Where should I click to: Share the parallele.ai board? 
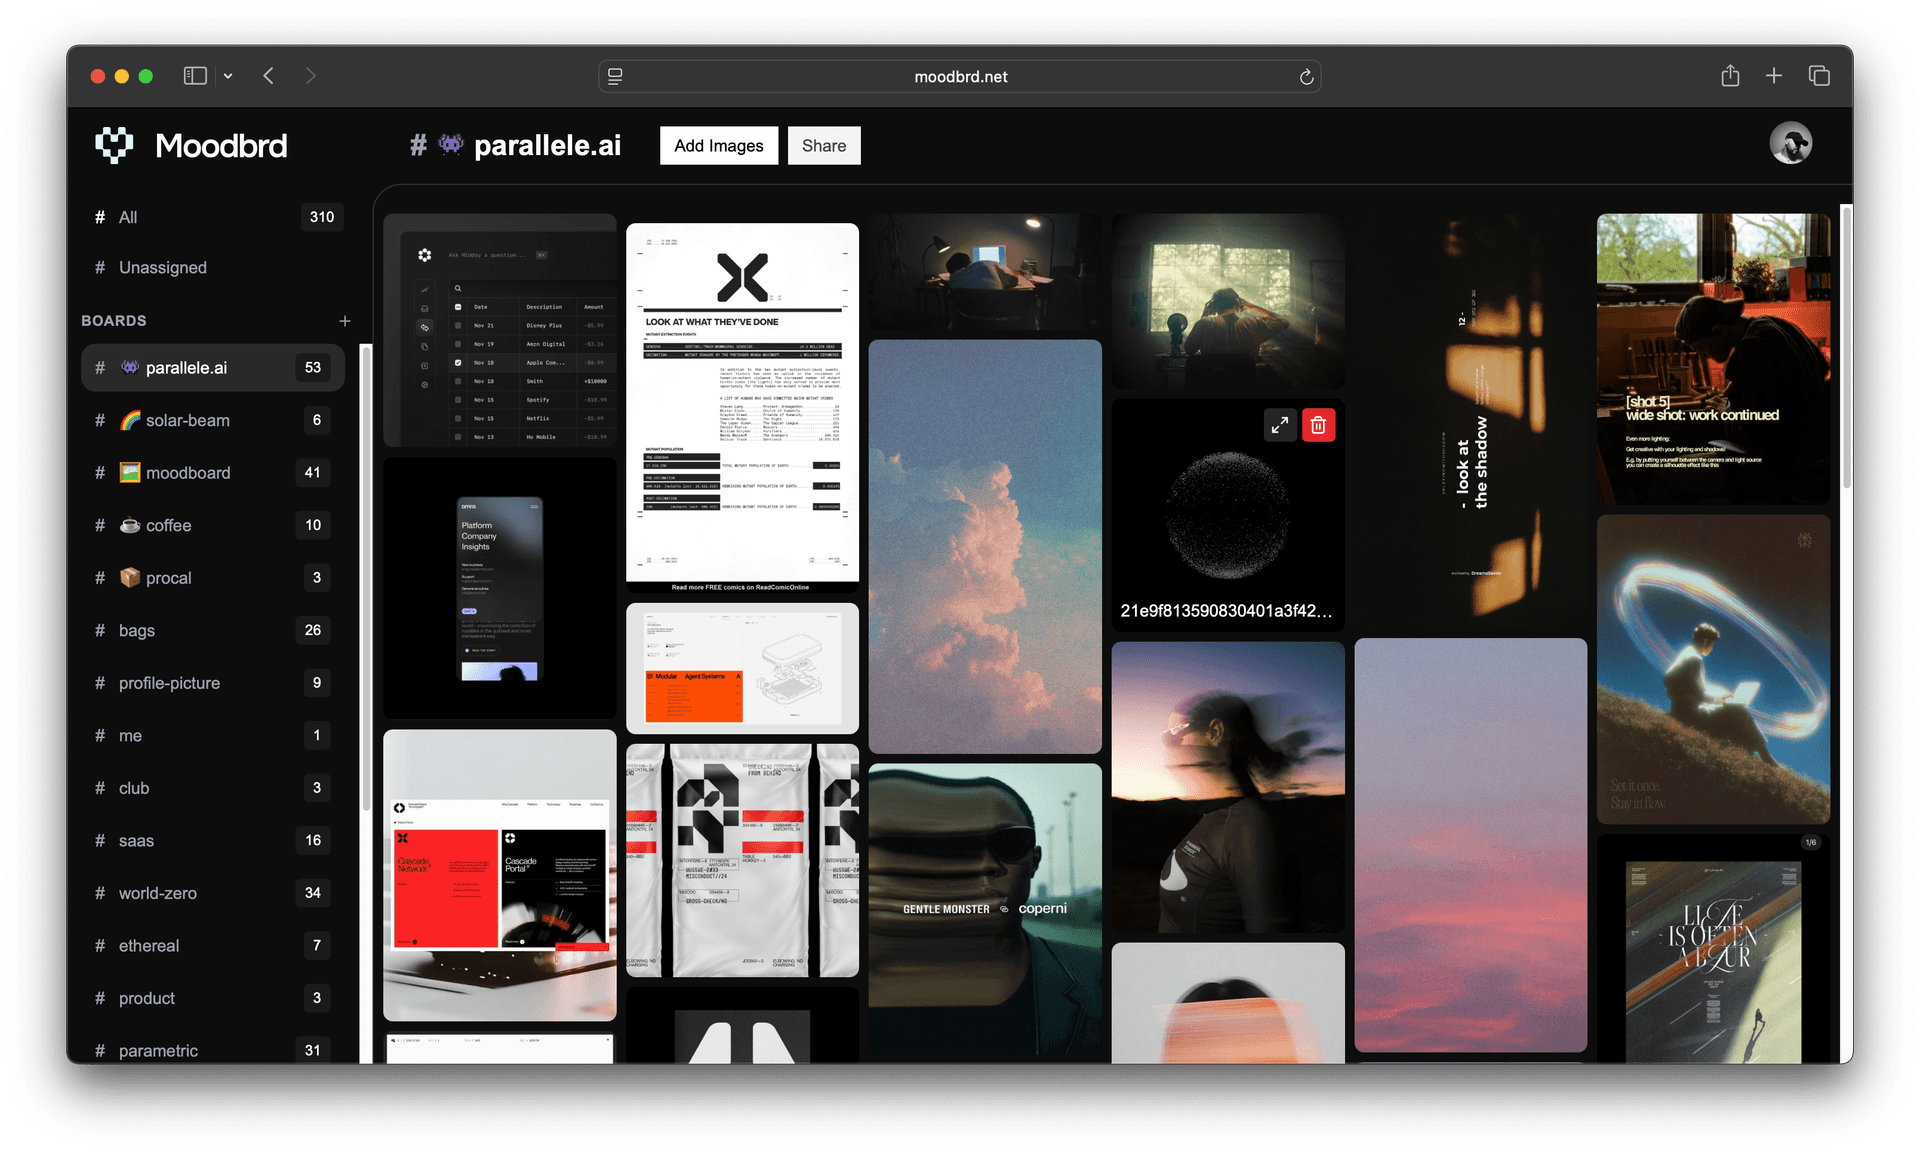(x=823, y=145)
